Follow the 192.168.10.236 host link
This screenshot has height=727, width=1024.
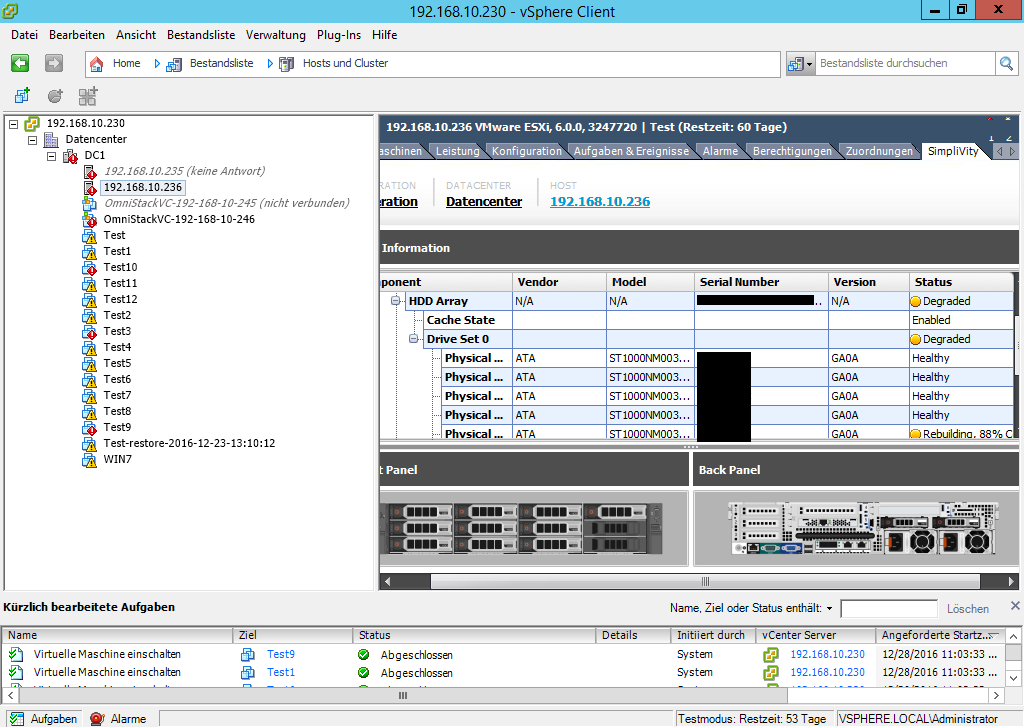600,202
